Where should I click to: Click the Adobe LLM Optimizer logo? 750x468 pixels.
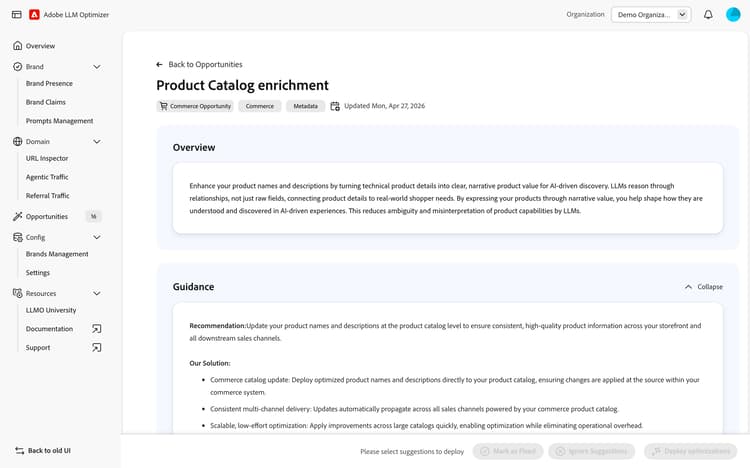point(34,14)
